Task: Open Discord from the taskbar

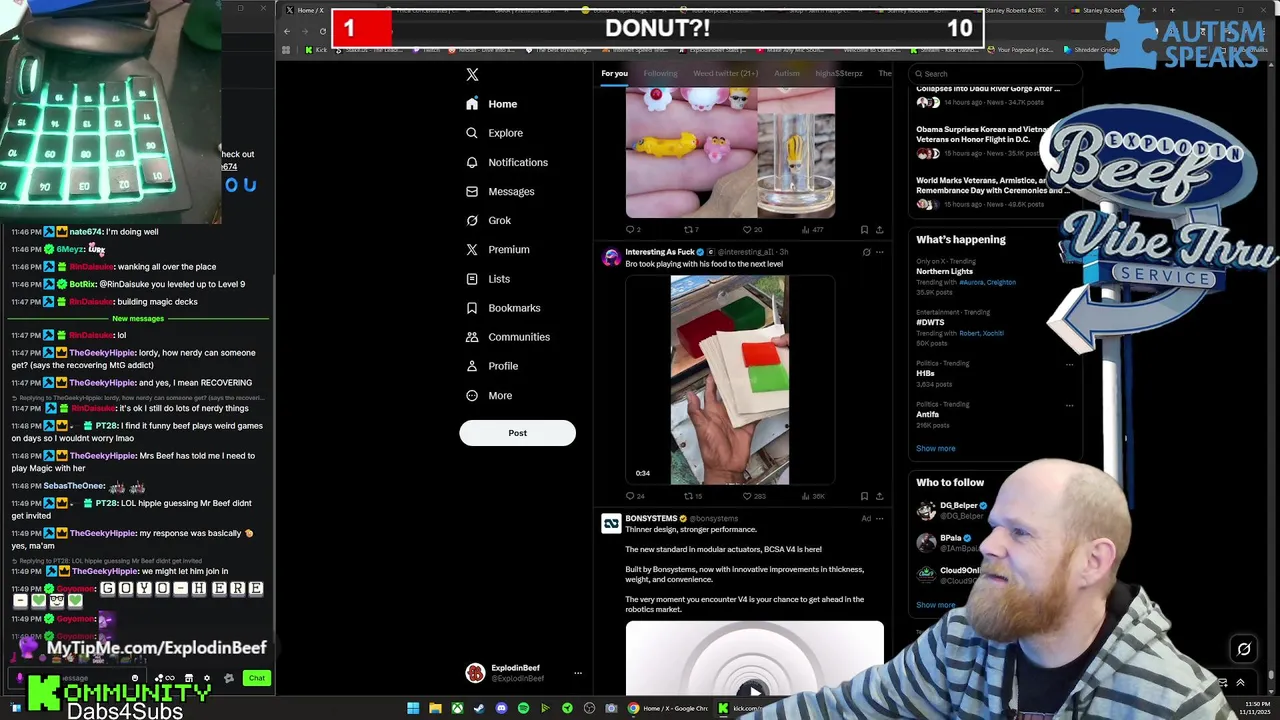Action: [501, 708]
